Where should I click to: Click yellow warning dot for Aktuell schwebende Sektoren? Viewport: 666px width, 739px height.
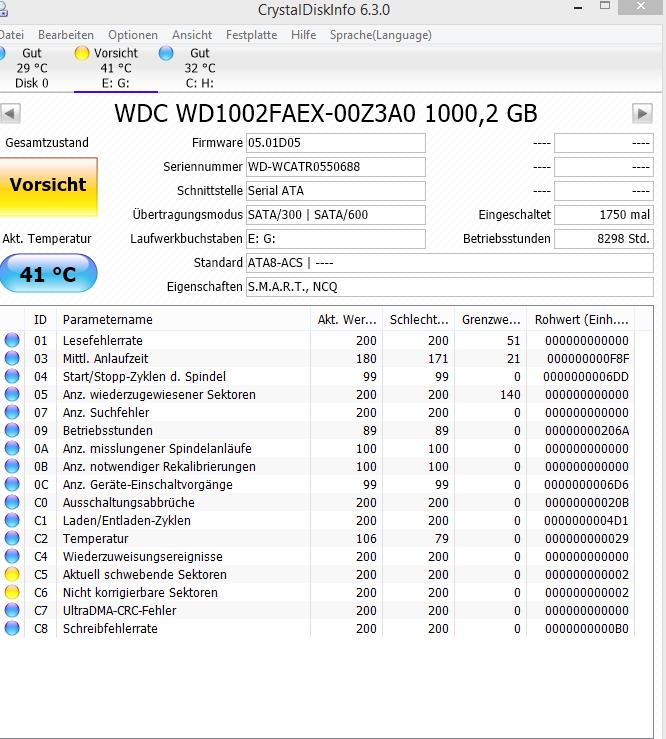12,574
